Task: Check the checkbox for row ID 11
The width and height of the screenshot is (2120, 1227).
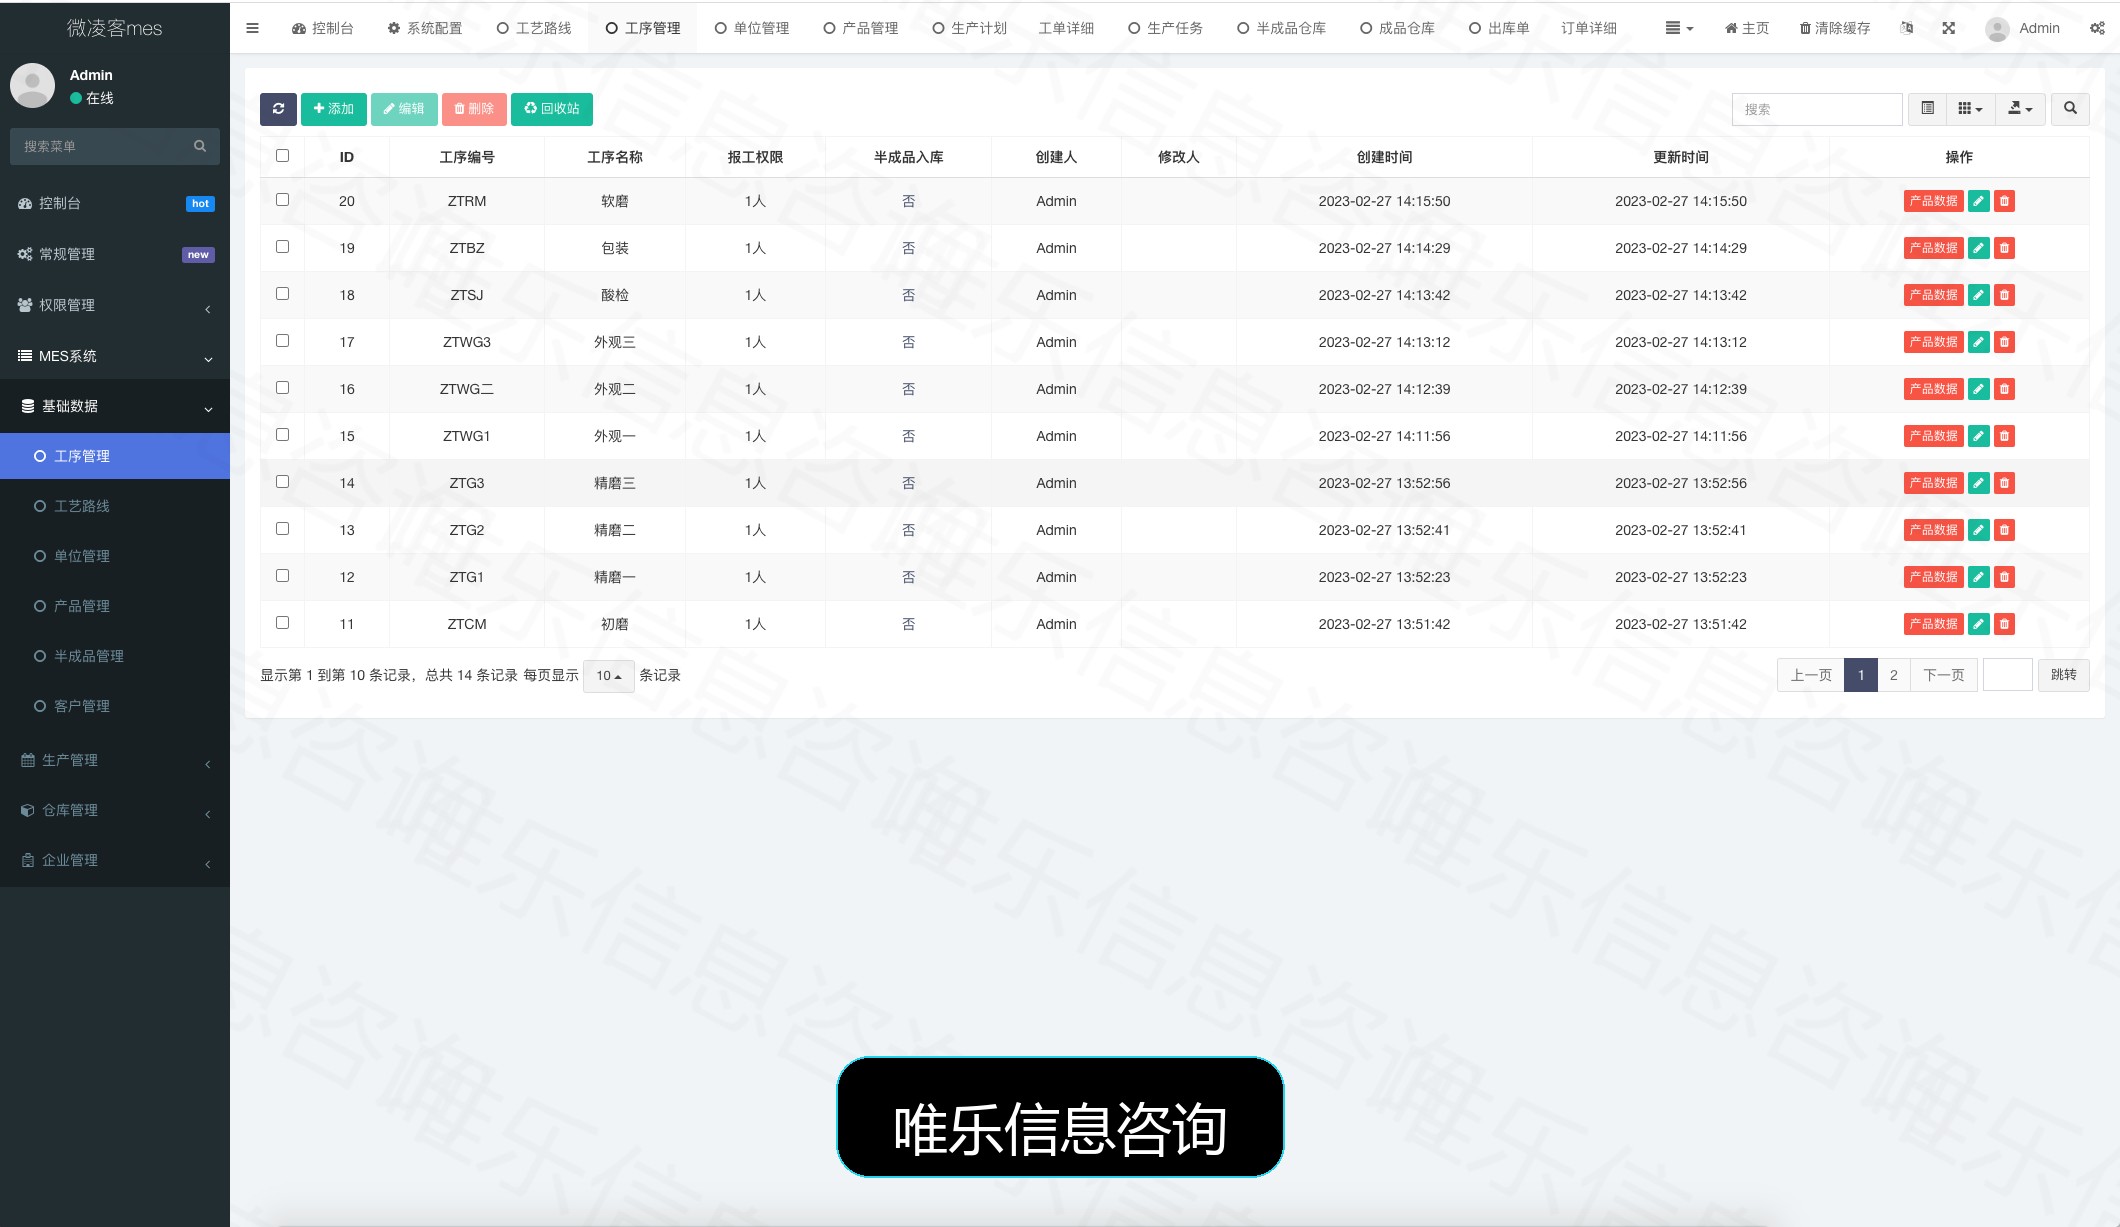Action: point(282,623)
